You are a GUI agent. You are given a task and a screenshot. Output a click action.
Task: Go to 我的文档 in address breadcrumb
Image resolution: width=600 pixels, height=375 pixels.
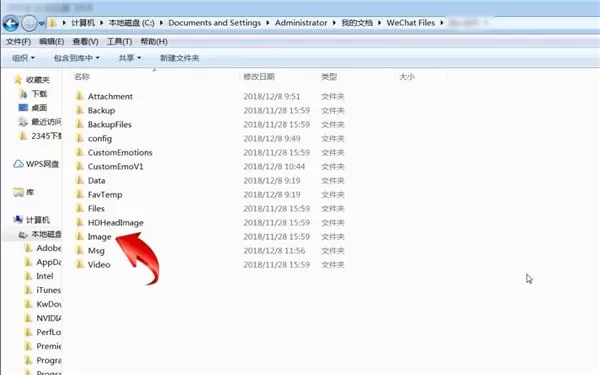point(357,23)
